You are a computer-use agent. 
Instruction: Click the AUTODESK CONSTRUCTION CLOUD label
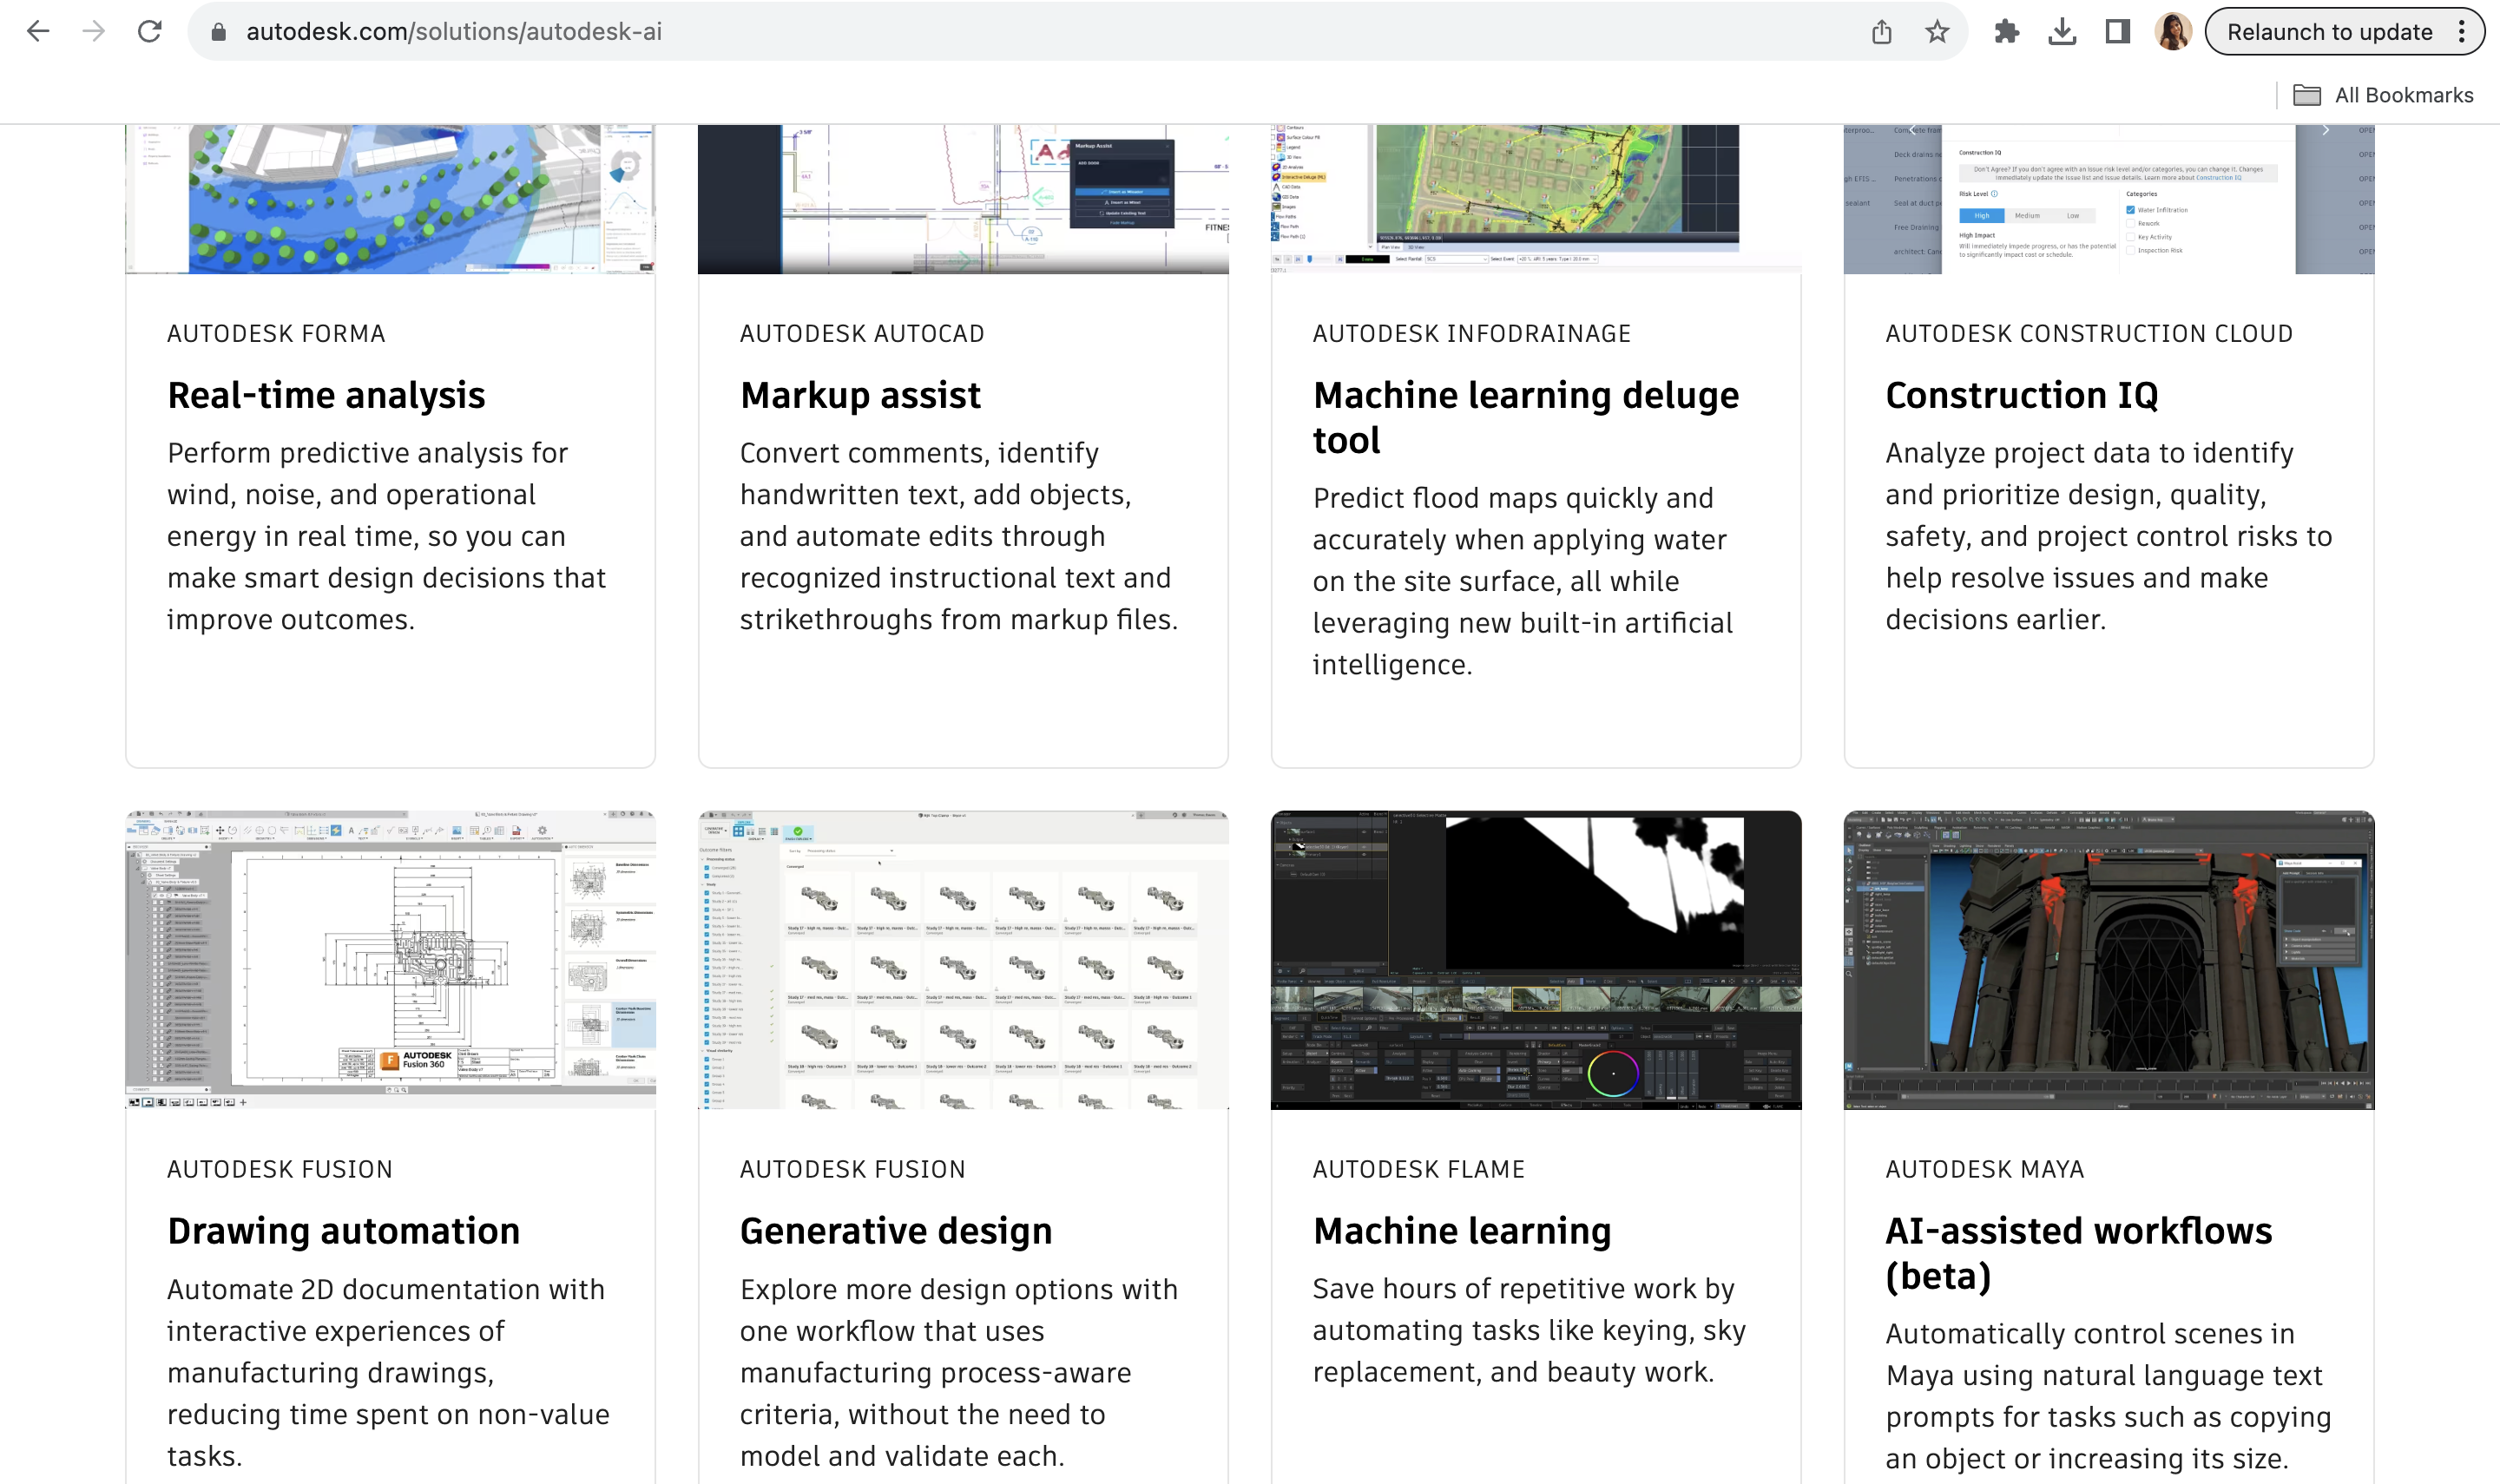pos(2089,334)
